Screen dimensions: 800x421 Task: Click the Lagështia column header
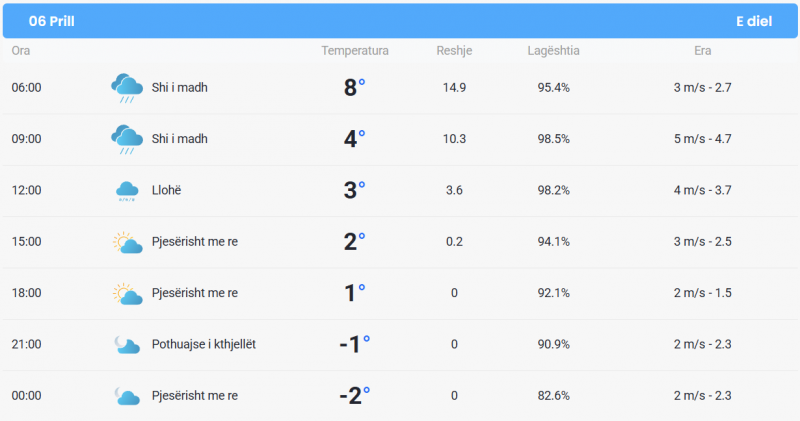(553, 51)
